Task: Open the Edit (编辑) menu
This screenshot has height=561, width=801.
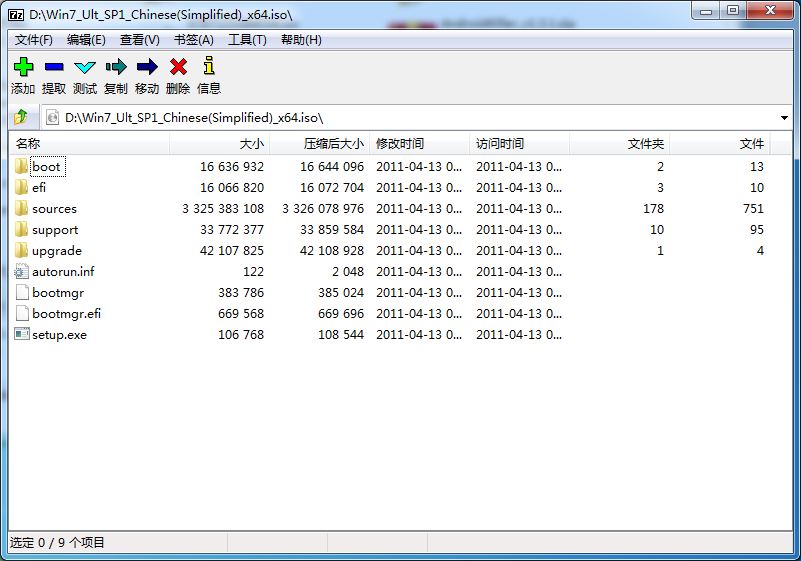Action: [86, 40]
